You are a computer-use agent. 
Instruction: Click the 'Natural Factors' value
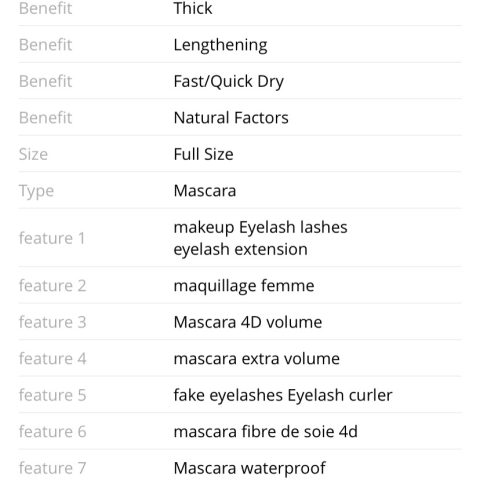[x=231, y=118]
